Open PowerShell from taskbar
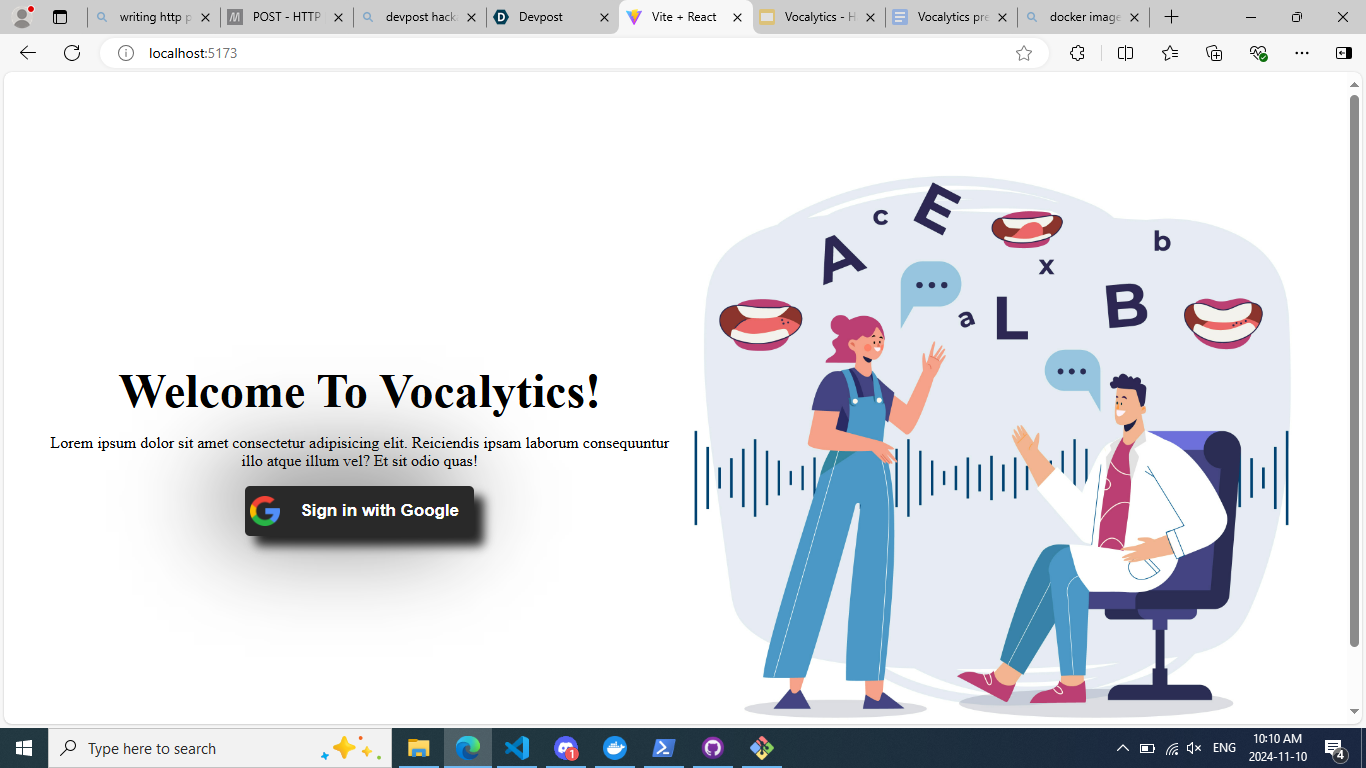This screenshot has width=1366, height=768. (x=663, y=748)
